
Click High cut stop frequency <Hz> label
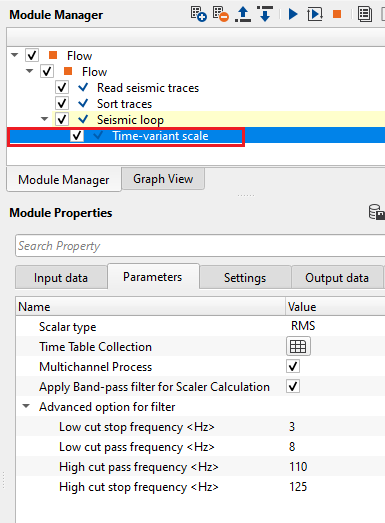[x=139, y=487]
